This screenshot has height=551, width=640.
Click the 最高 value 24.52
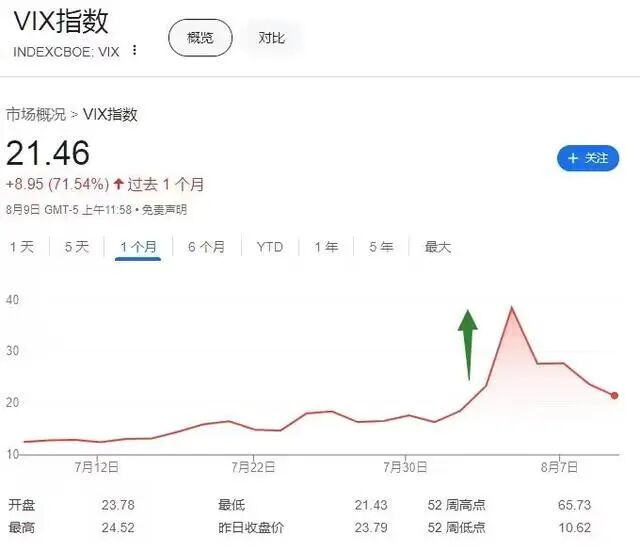(x=118, y=527)
